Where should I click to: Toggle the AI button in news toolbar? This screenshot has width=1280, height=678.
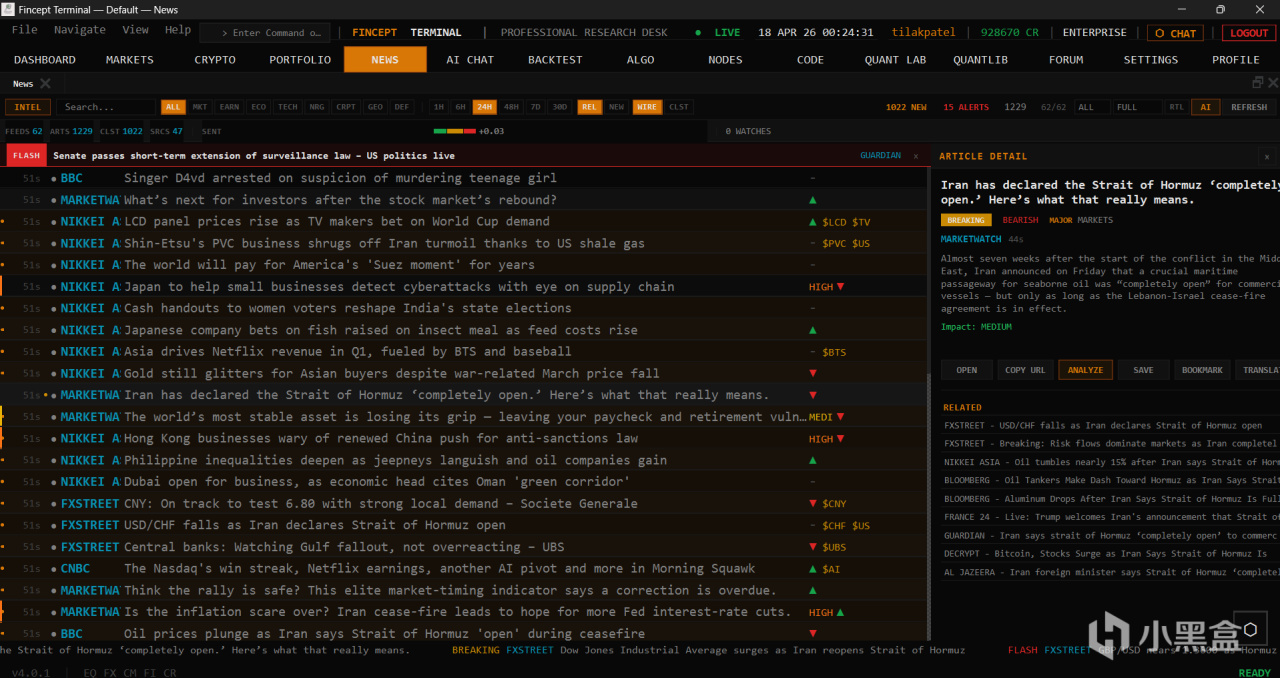pyautogui.click(x=1205, y=107)
